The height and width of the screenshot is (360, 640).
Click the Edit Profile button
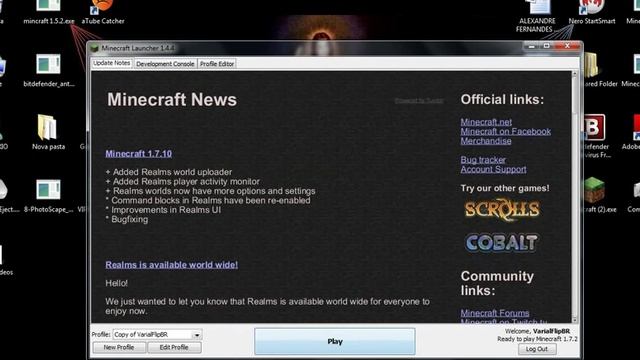174,347
